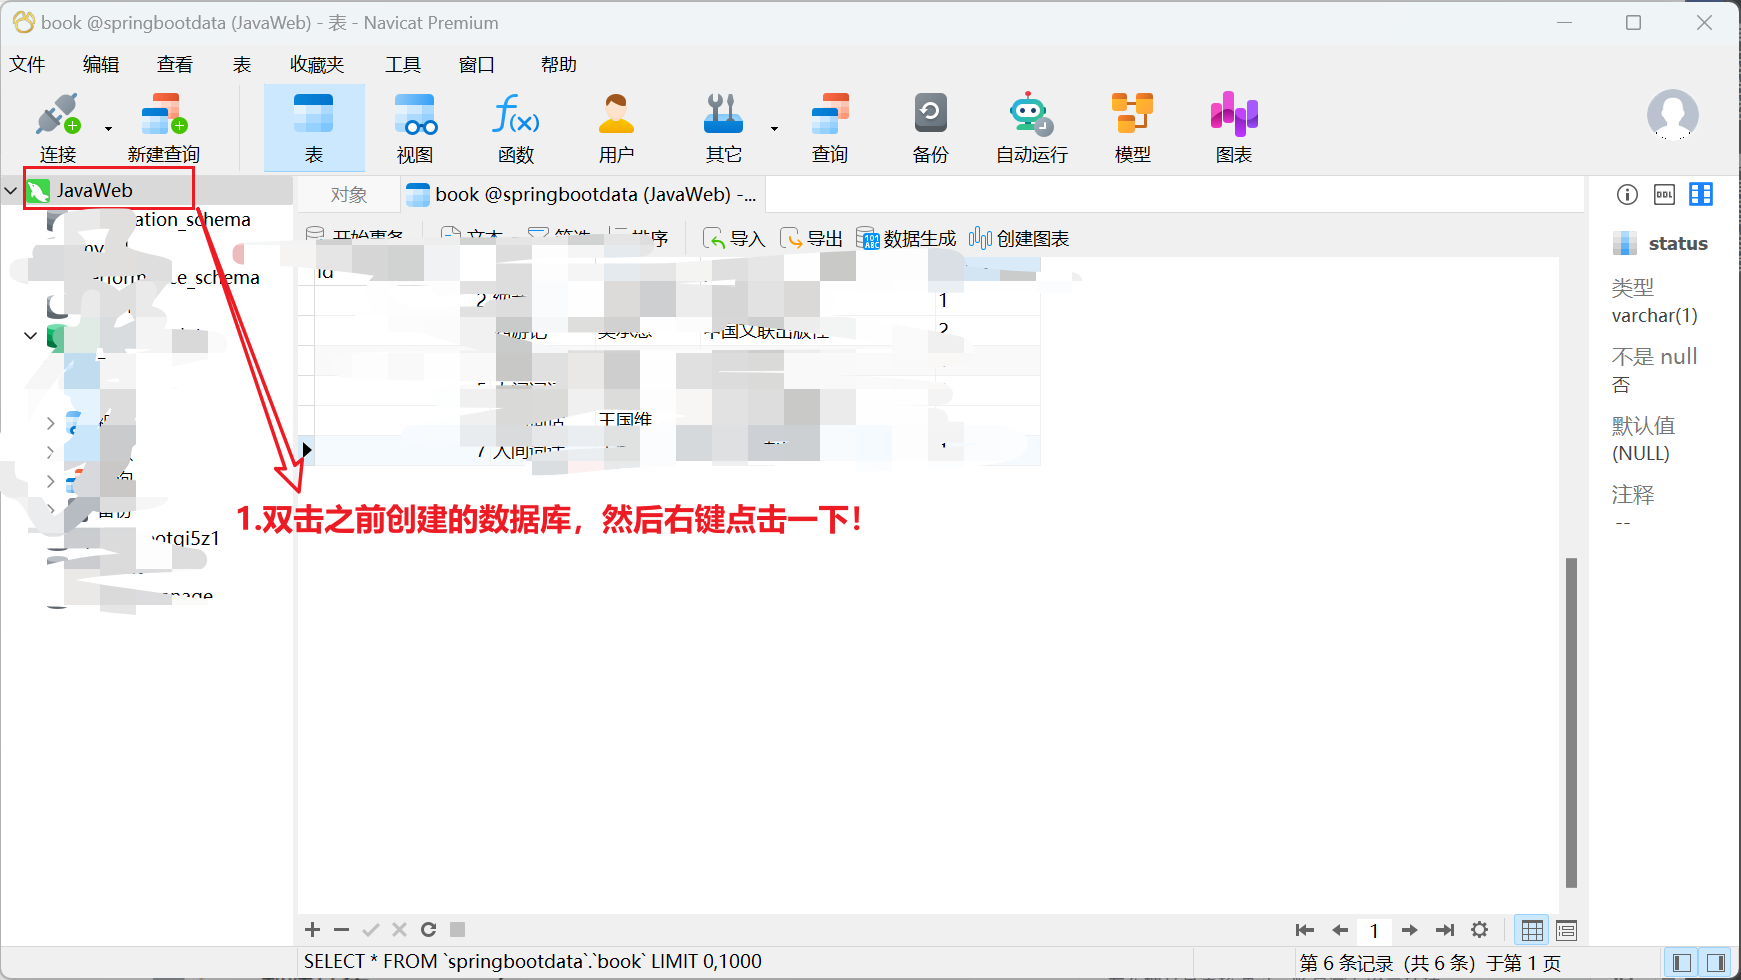The image size is (1741, 980).
Task: Click the vertical scrollbar of data grid
Action: 1571,722
